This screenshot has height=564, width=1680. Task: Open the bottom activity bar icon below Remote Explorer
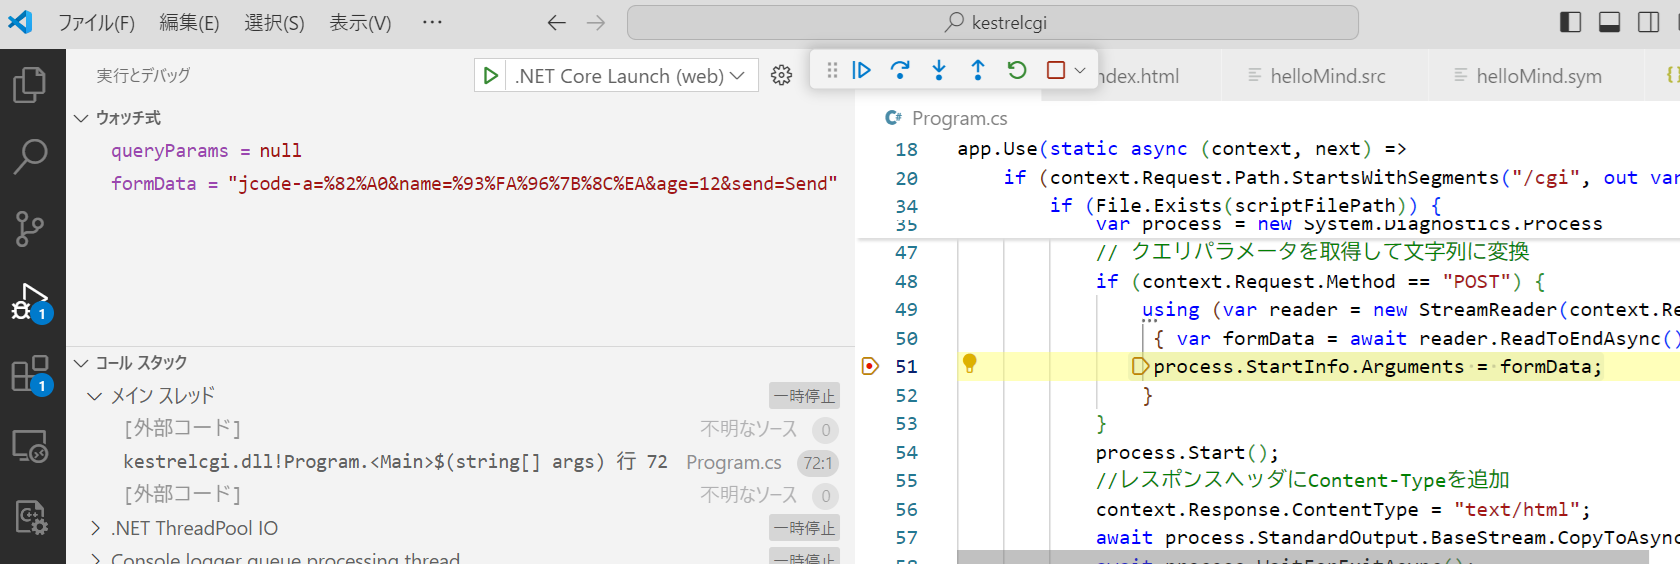[x=30, y=518]
